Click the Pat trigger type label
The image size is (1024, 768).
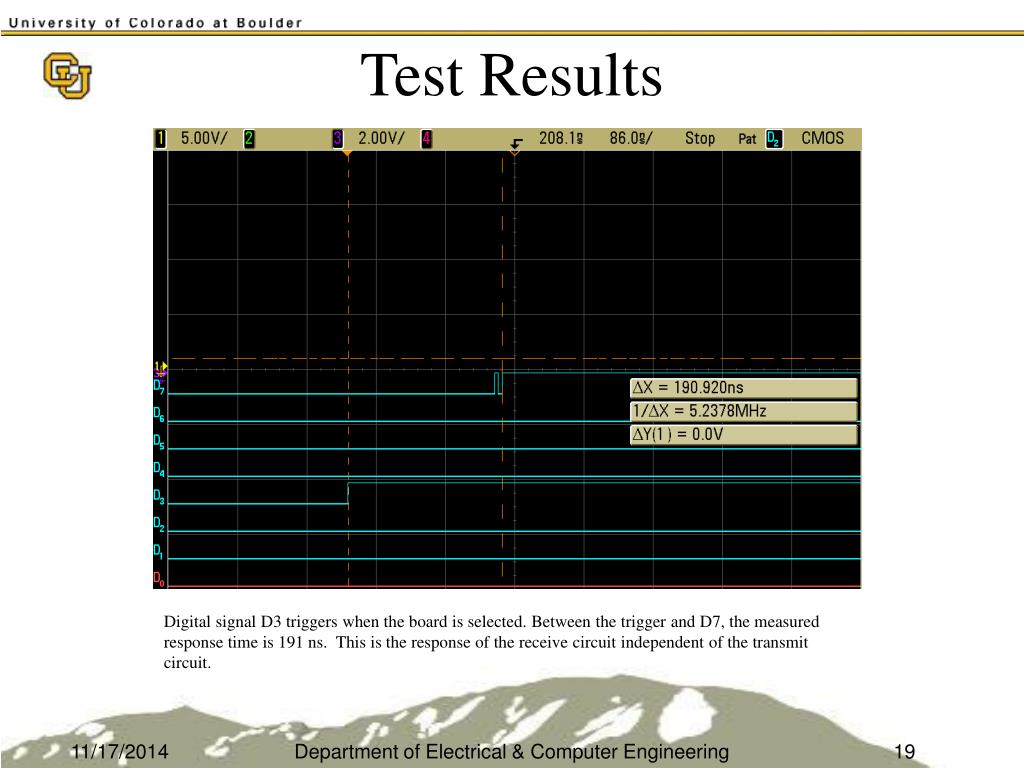(x=747, y=139)
